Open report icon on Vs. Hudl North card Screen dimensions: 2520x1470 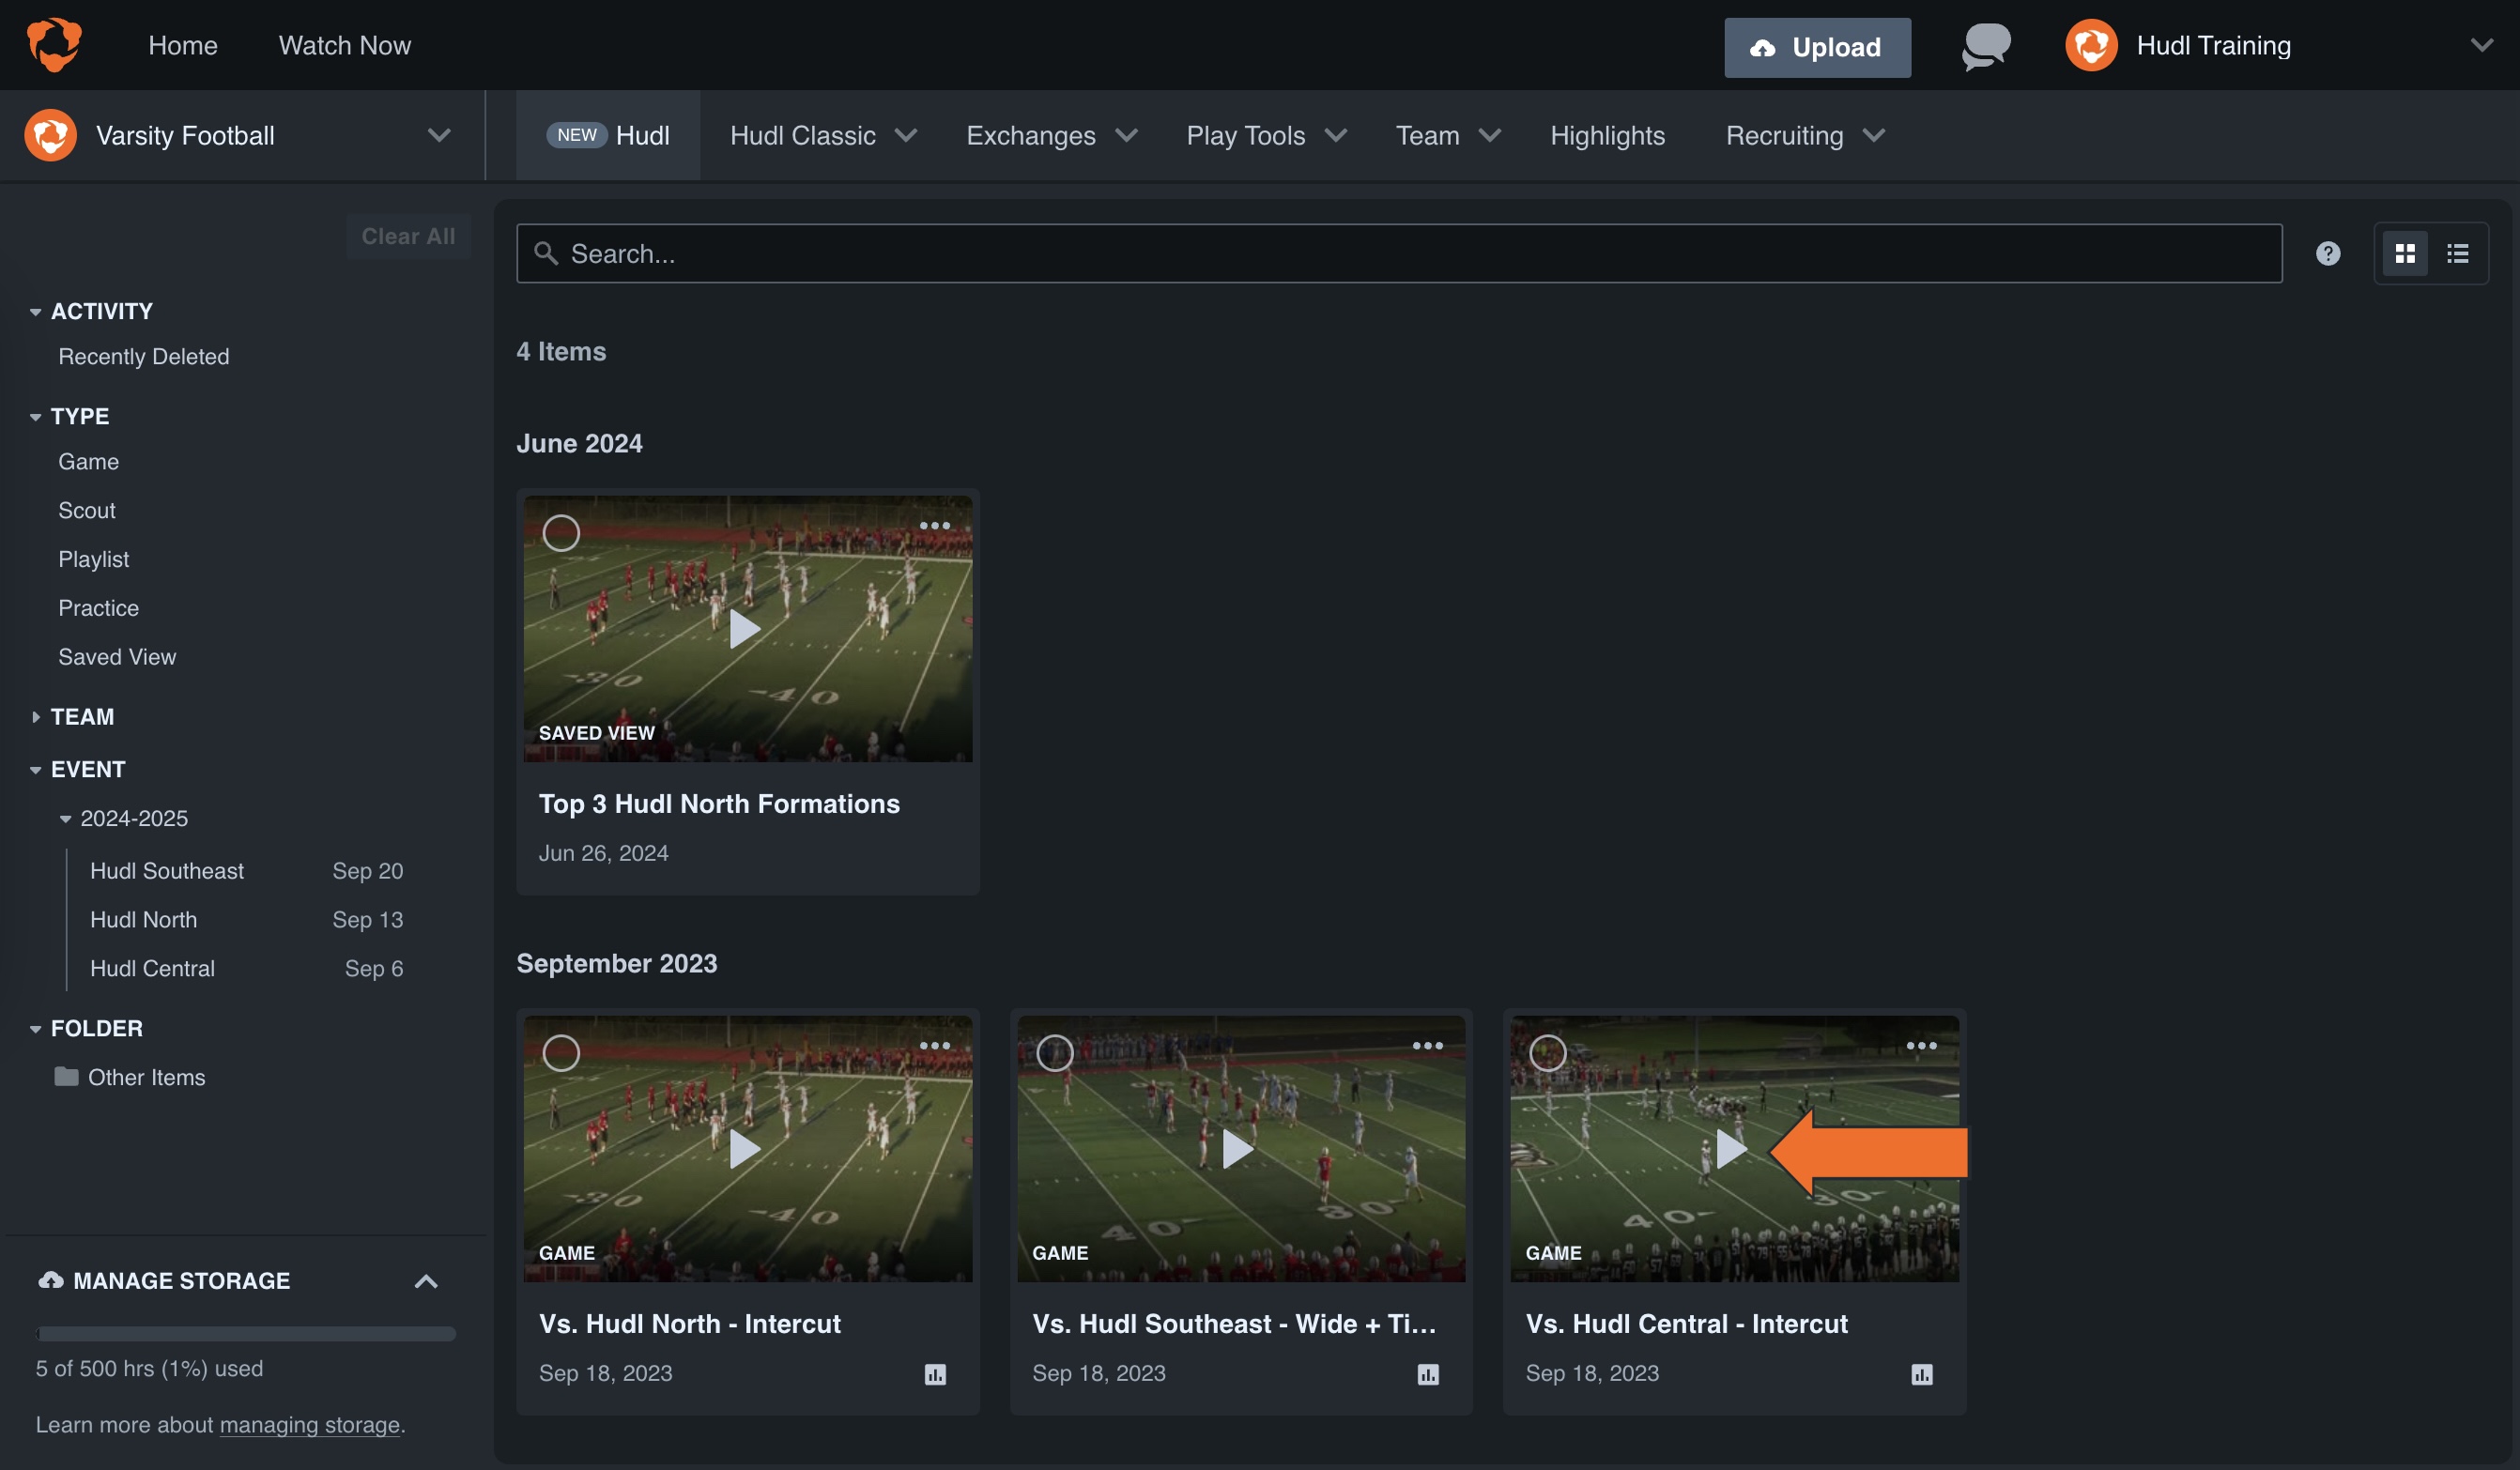tap(935, 1374)
